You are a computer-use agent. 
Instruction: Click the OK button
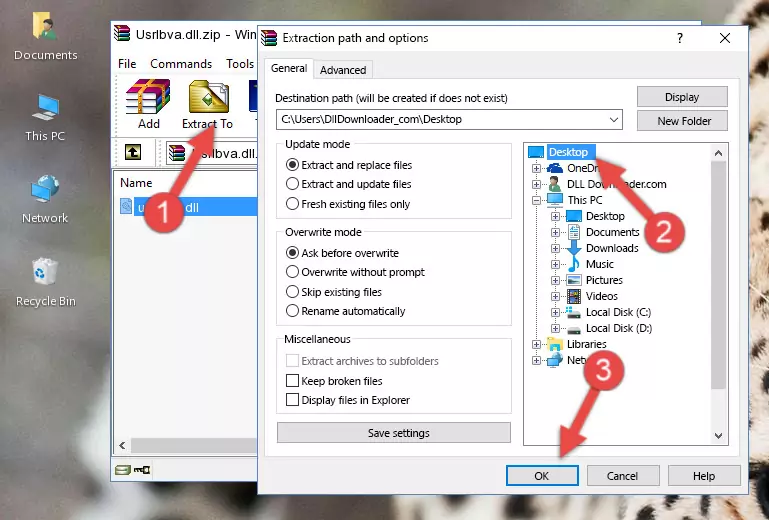pyautogui.click(x=542, y=476)
